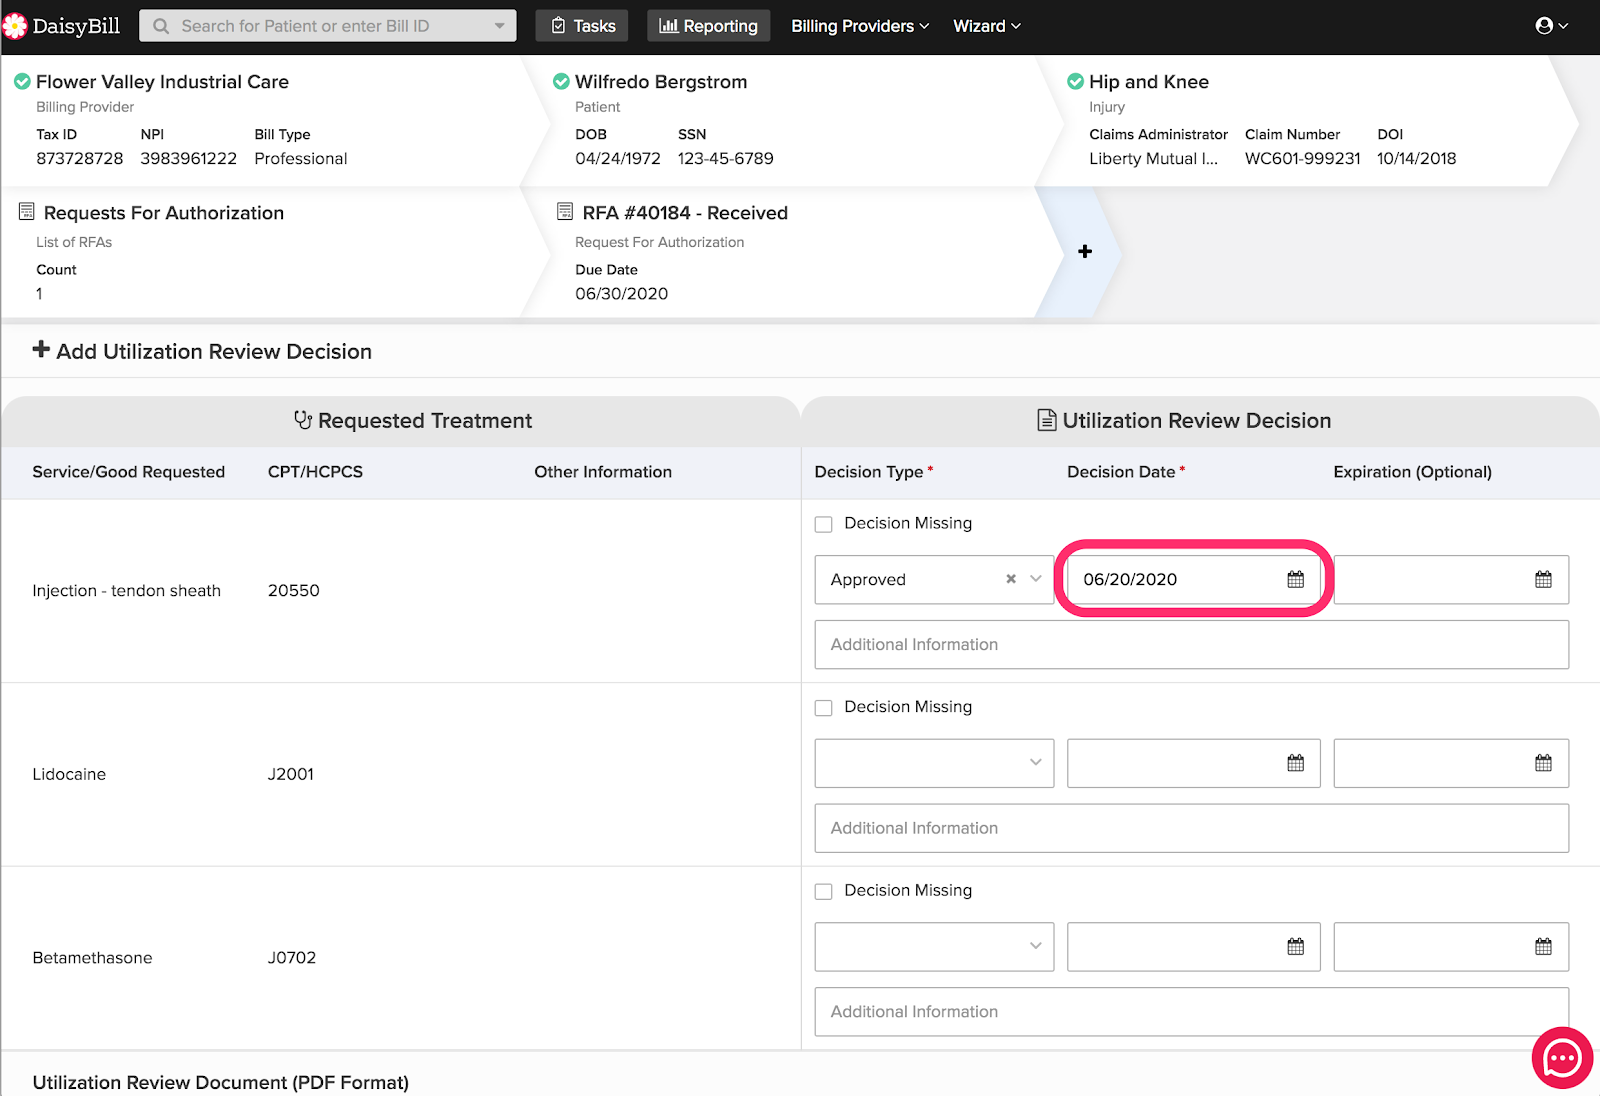Open the Billing Providers menu
The image size is (1600, 1096).
pos(860,26)
